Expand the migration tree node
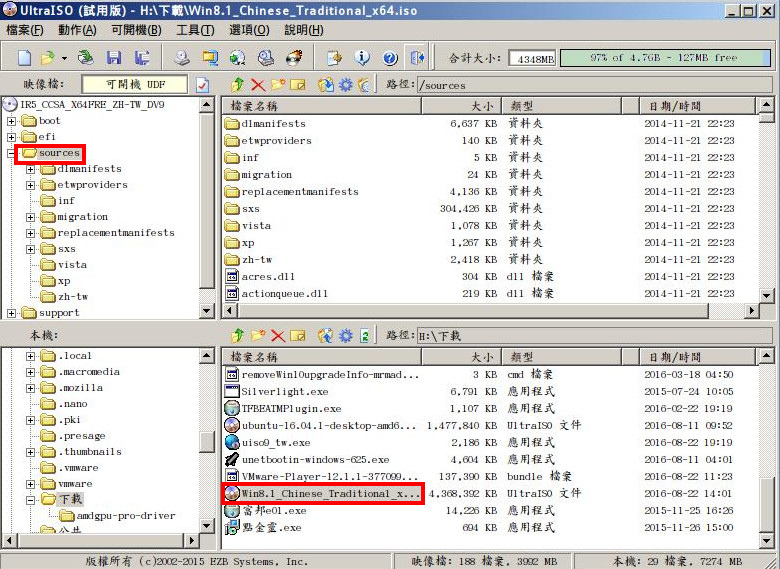780x569 pixels. coord(31,217)
